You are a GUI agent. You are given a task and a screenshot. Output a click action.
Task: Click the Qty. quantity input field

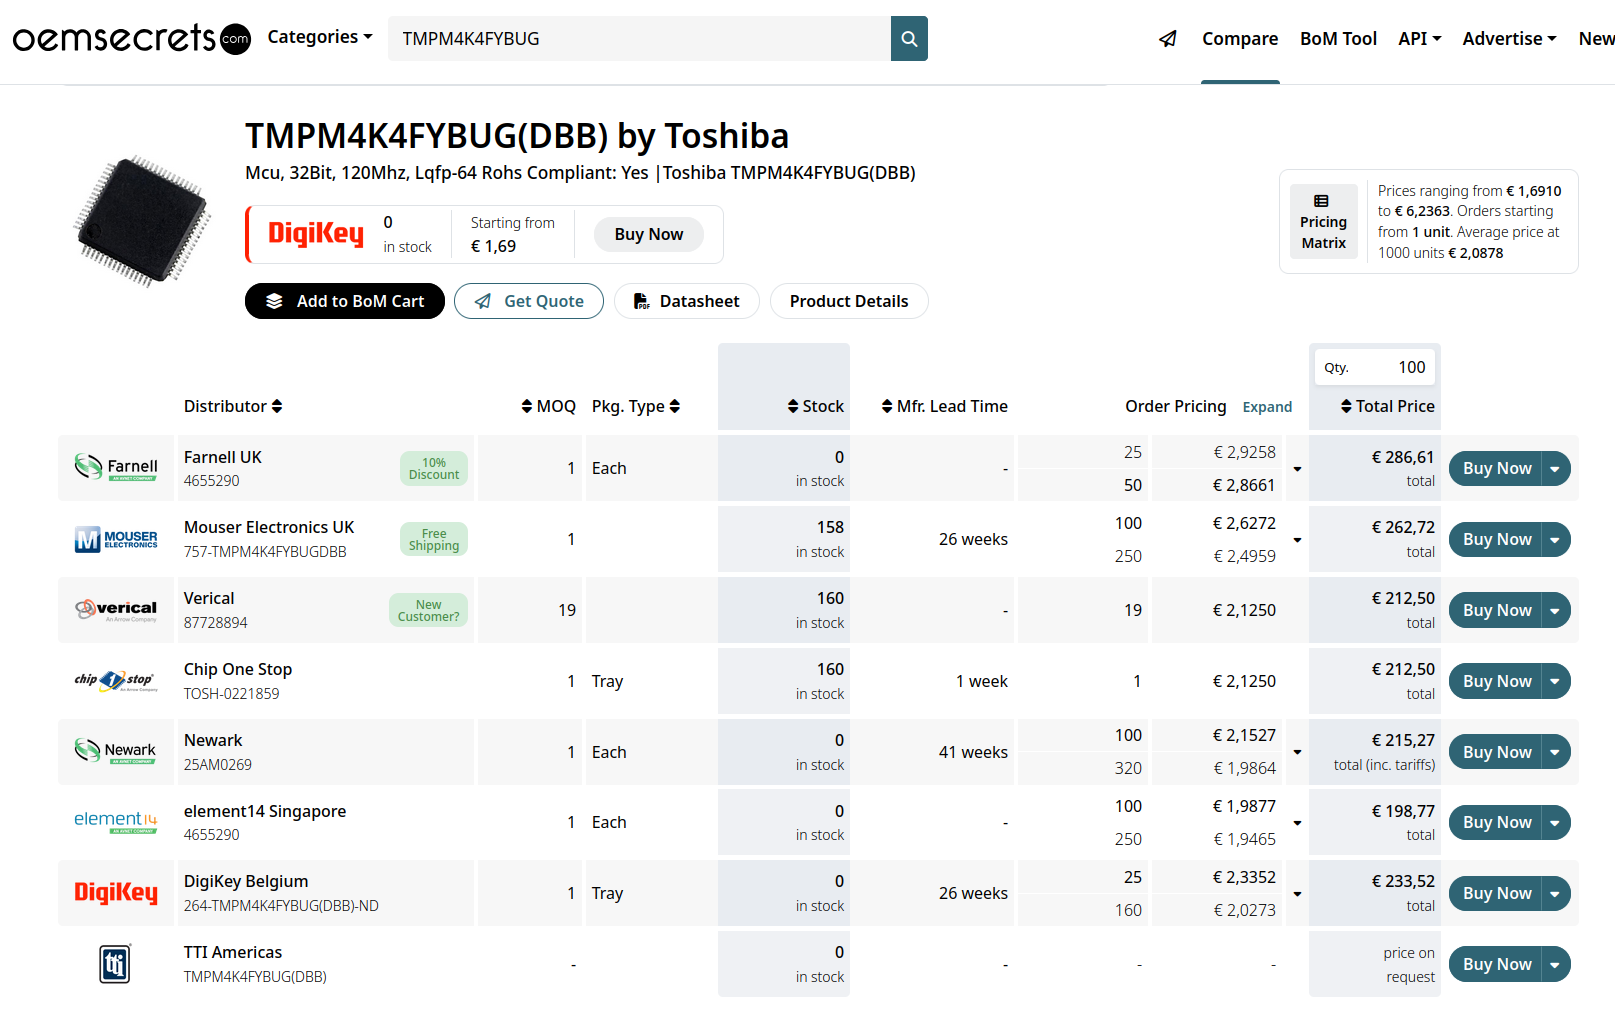pyautogui.click(x=1375, y=367)
